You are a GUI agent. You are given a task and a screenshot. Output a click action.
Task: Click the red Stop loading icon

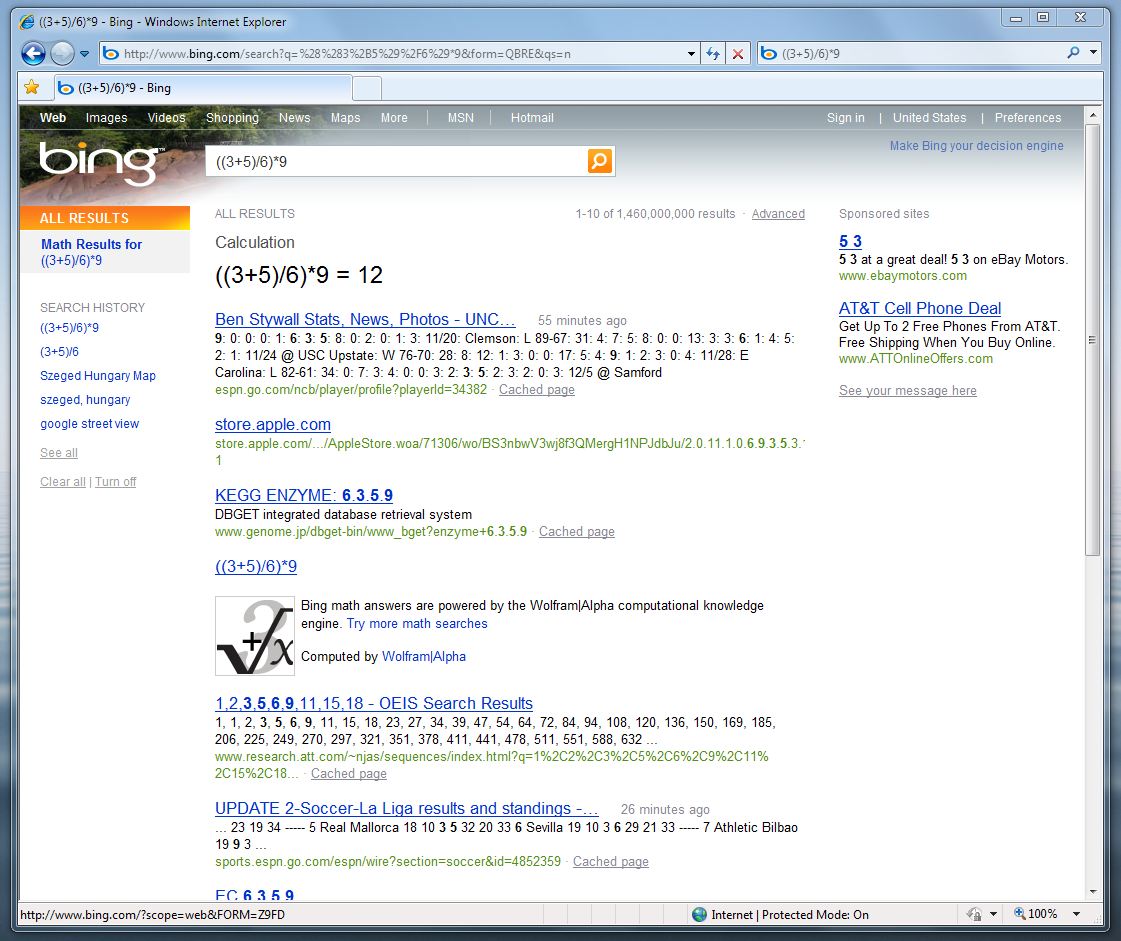pyautogui.click(x=738, y=54)
